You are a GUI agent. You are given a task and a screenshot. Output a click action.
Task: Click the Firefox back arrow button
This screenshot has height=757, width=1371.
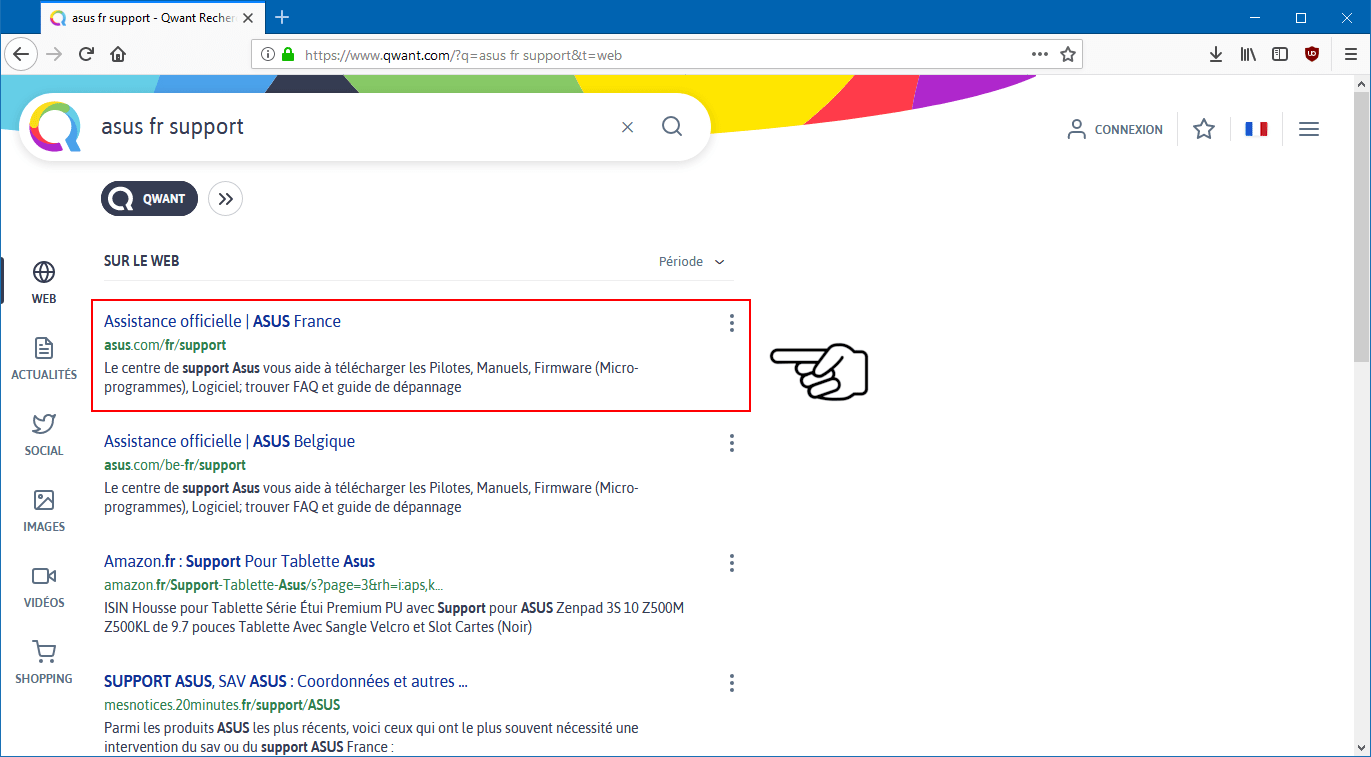tap(22, 54)
